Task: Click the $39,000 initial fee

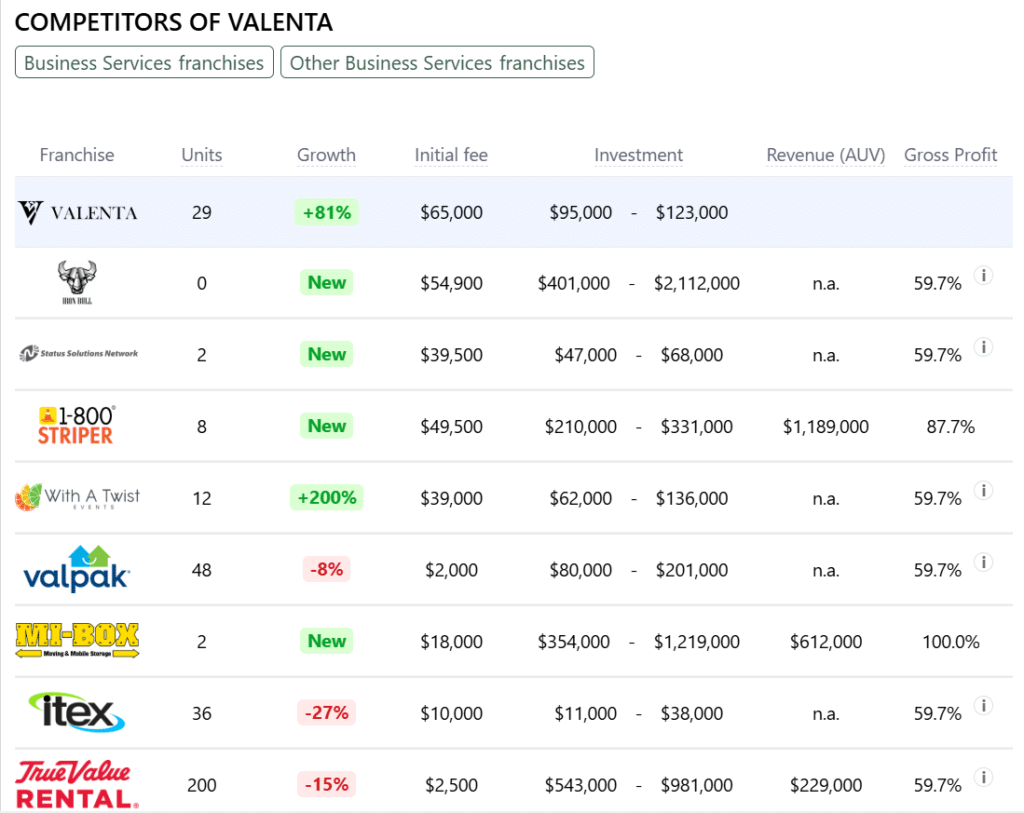Action: coord(451,499)
